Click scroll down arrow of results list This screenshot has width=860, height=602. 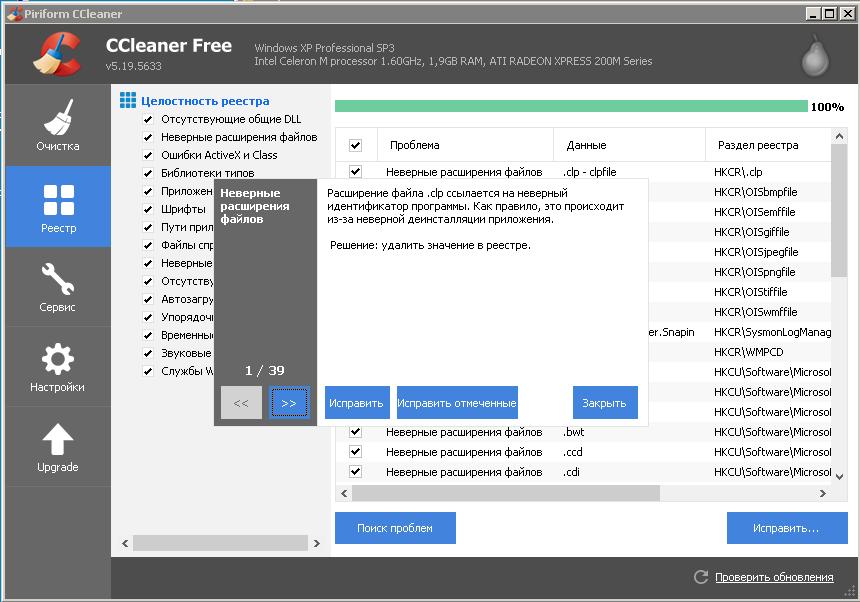[x=839, y=476]
